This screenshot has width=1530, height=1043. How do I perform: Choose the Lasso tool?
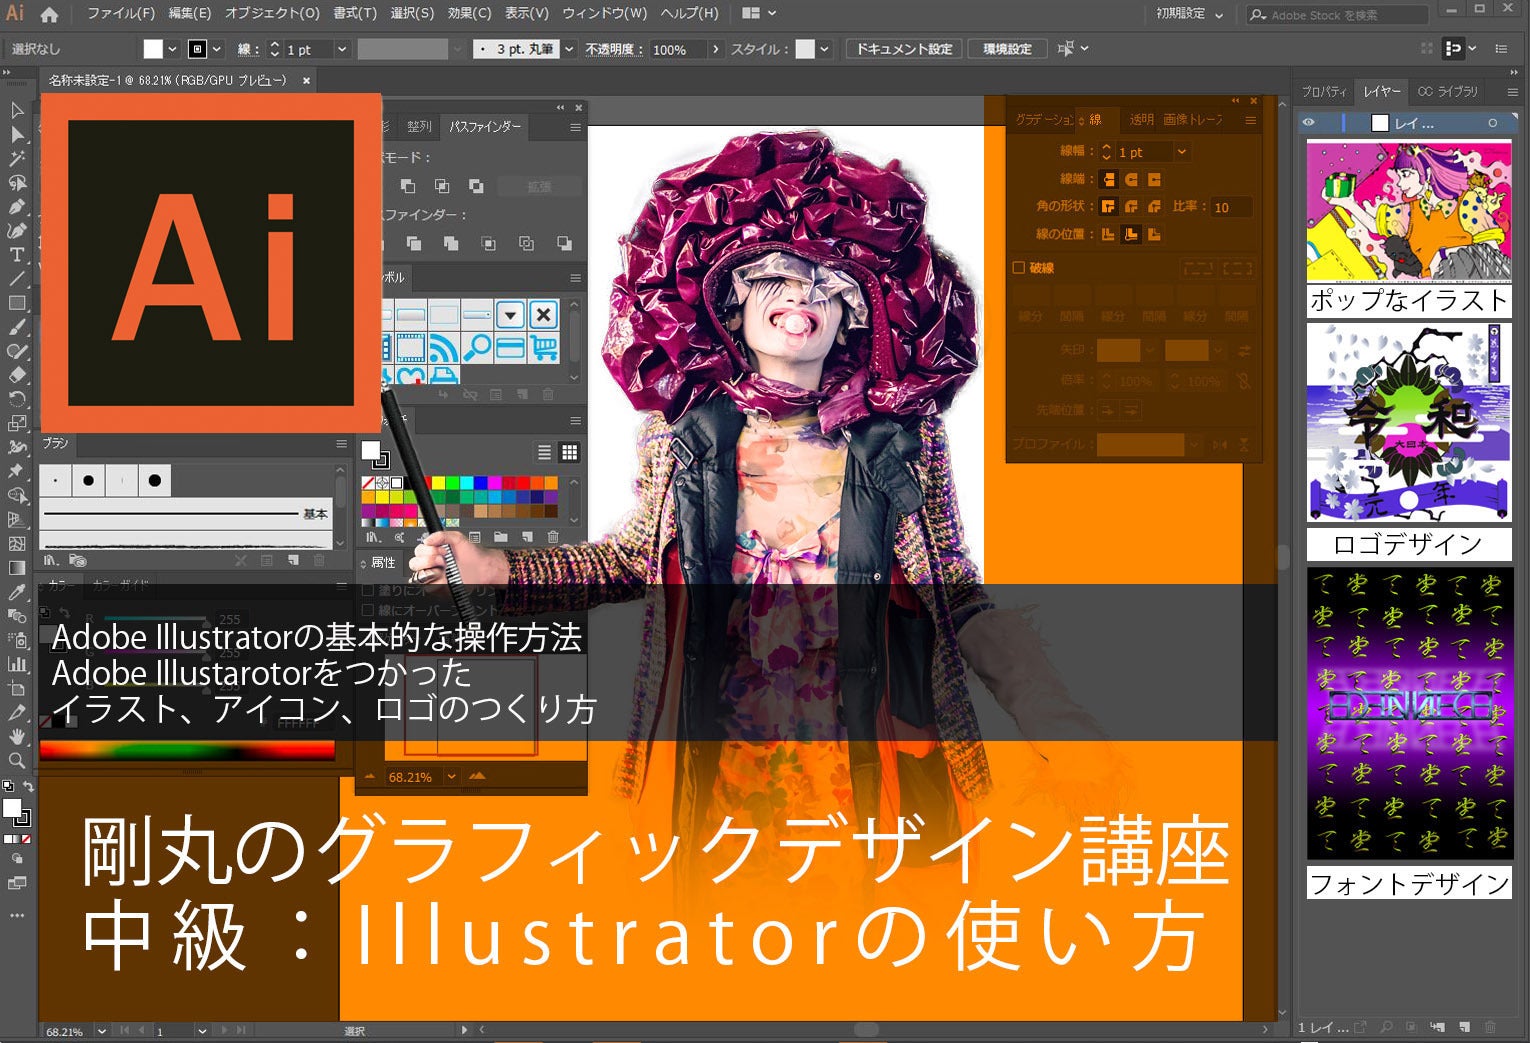coord(17,183)
